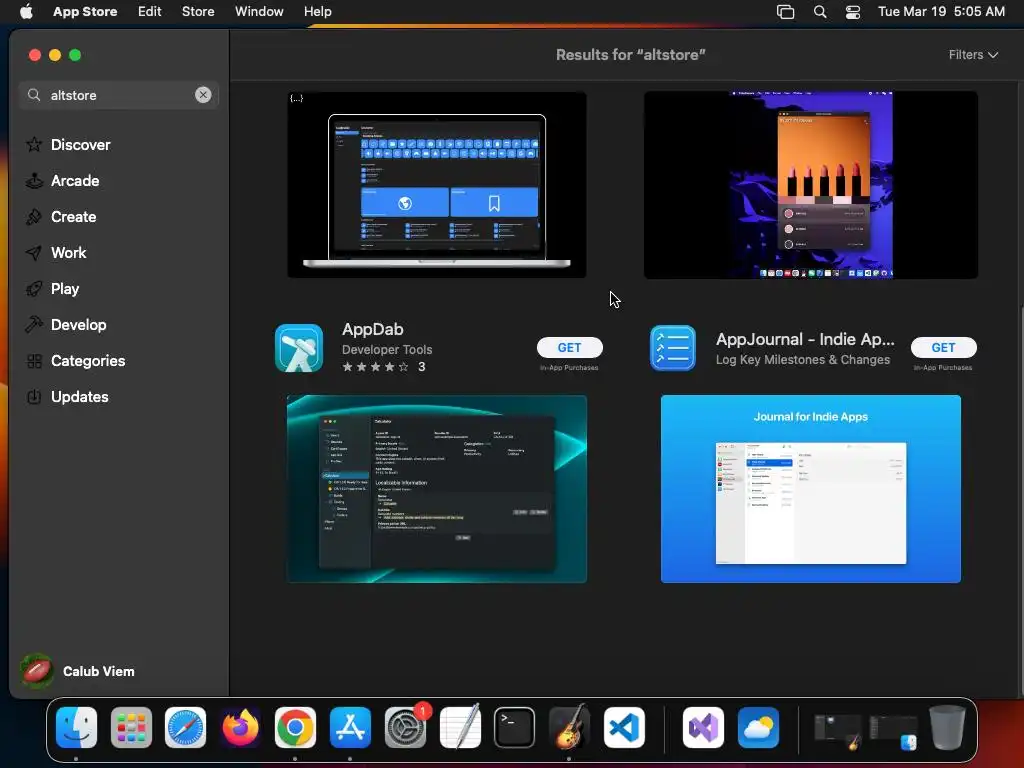The height and width of the screenshot is (768, 1024).
Task: View AppDab screenshot preview
Action: pos(437,488)
